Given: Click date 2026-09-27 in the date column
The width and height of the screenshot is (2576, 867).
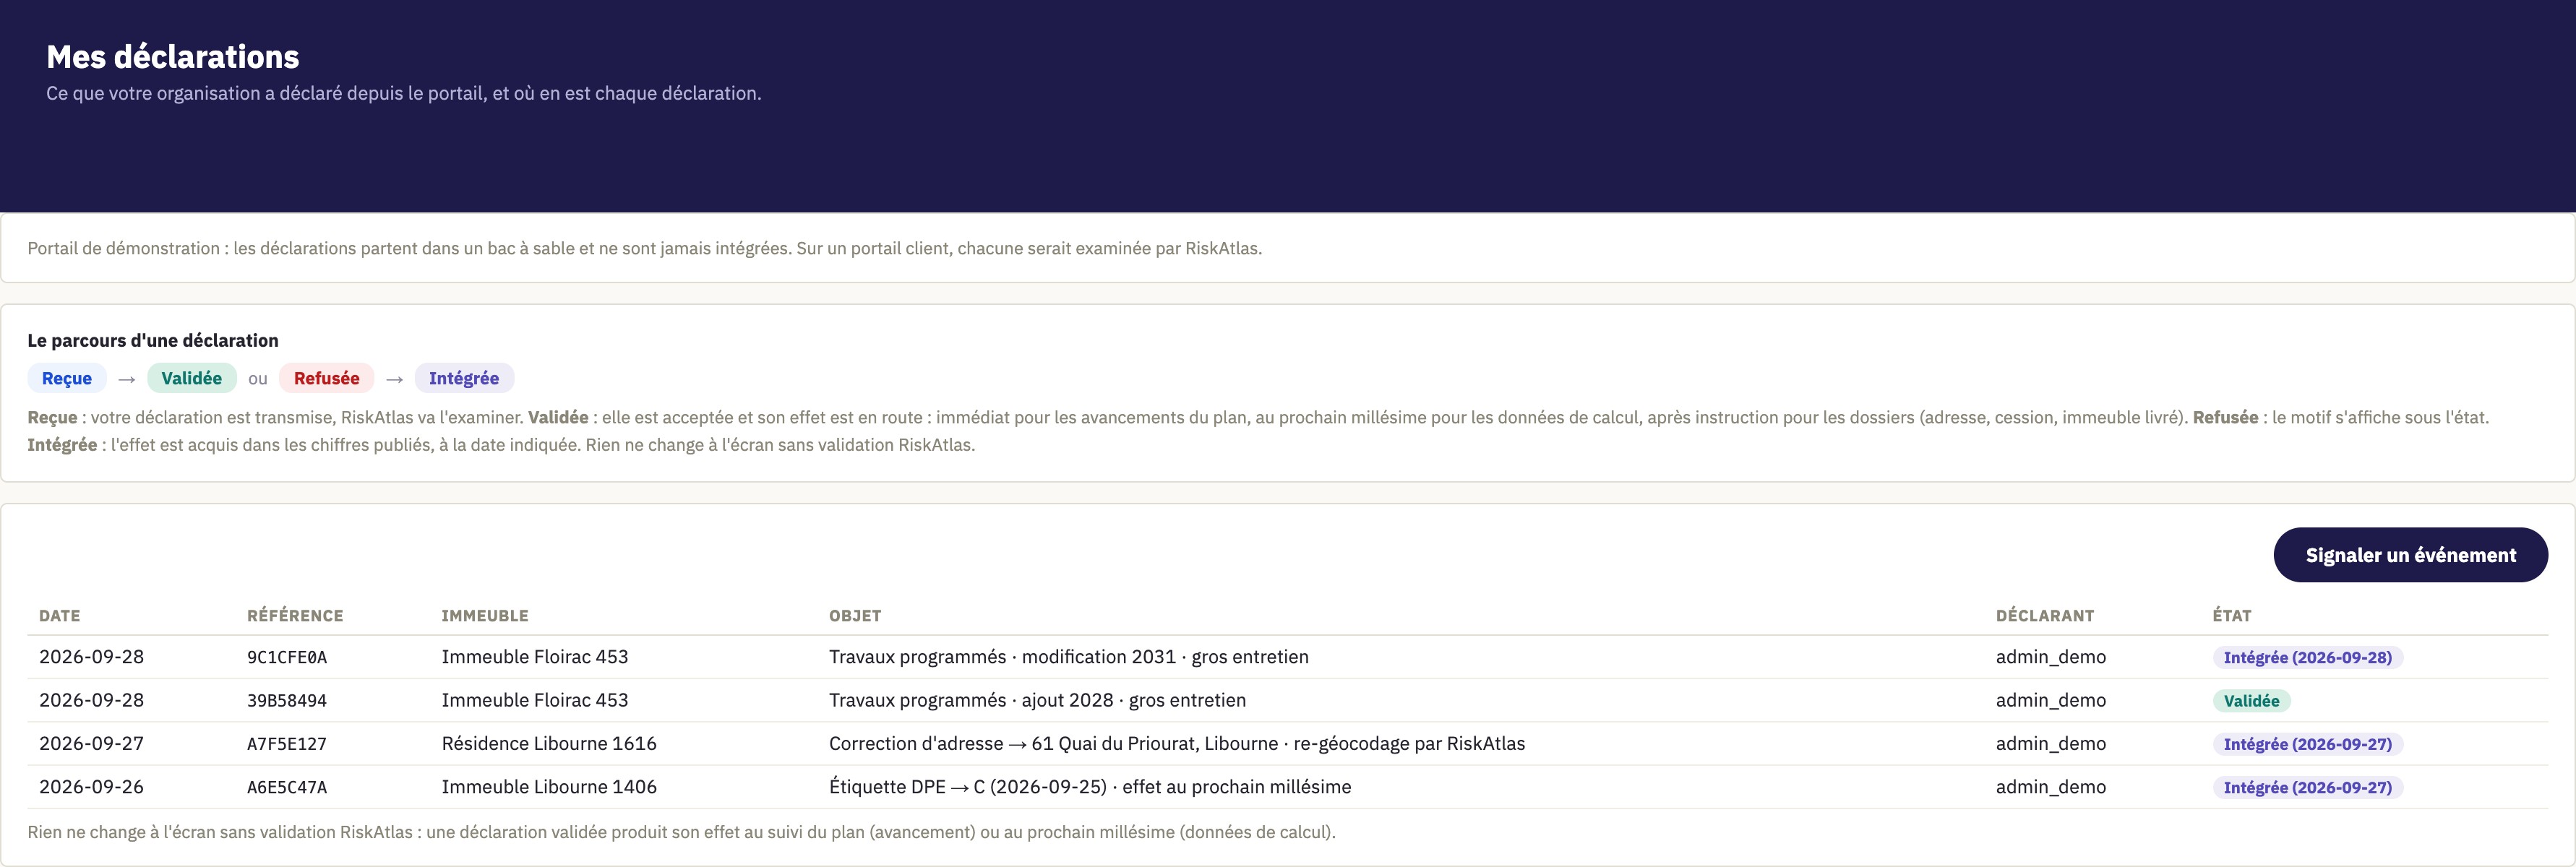Looking at the screenshot, I should [x=91, y=744].
